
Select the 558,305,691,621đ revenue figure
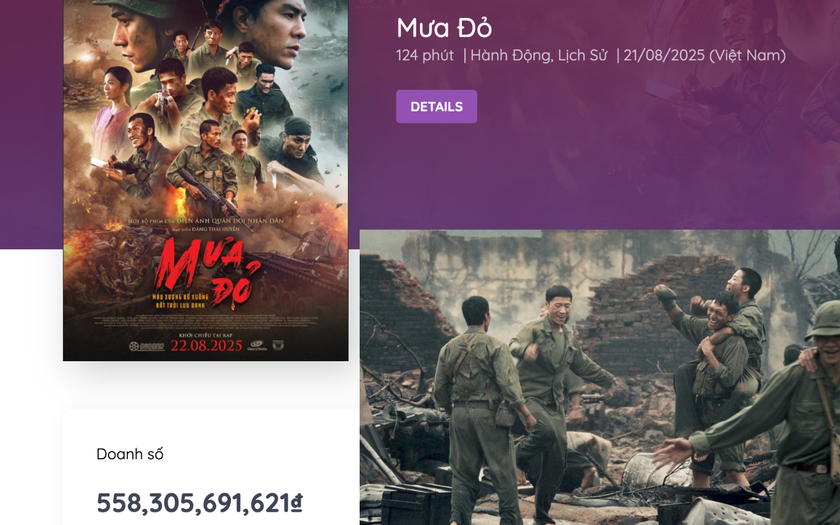pos(199,503)
